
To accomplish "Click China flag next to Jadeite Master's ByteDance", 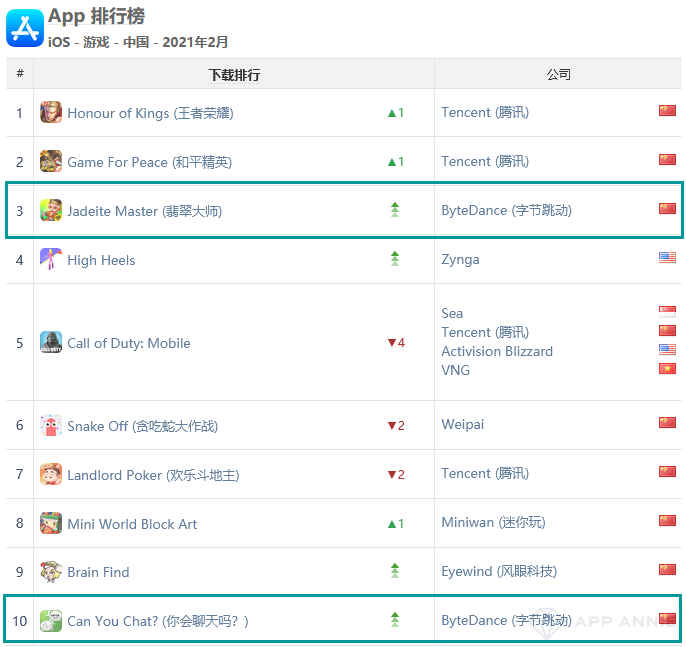I will 667,209.
